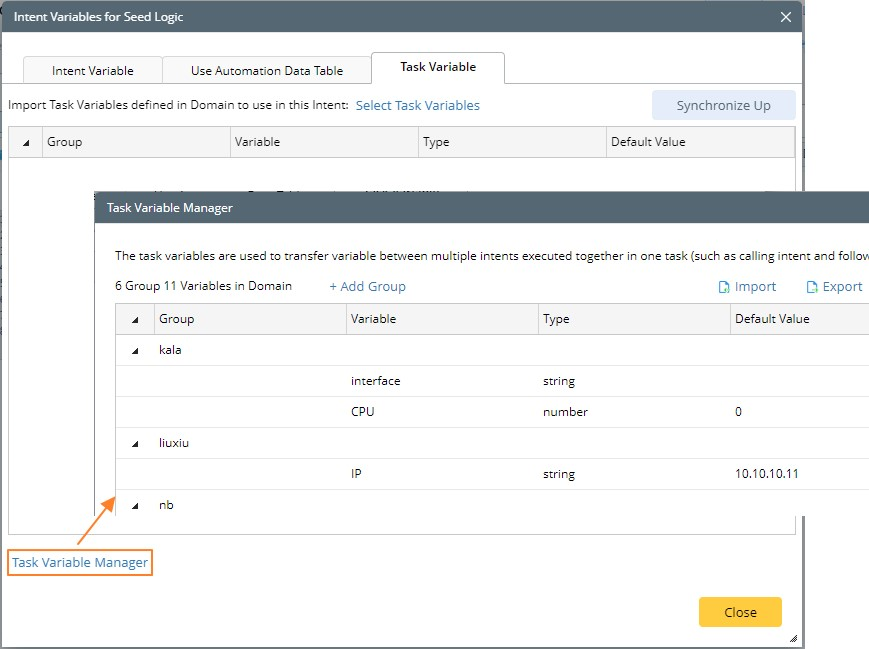Click the Import icon in Task Variable Manager
Viewport: 869px width, 649px height.
(x=724, y=287)
